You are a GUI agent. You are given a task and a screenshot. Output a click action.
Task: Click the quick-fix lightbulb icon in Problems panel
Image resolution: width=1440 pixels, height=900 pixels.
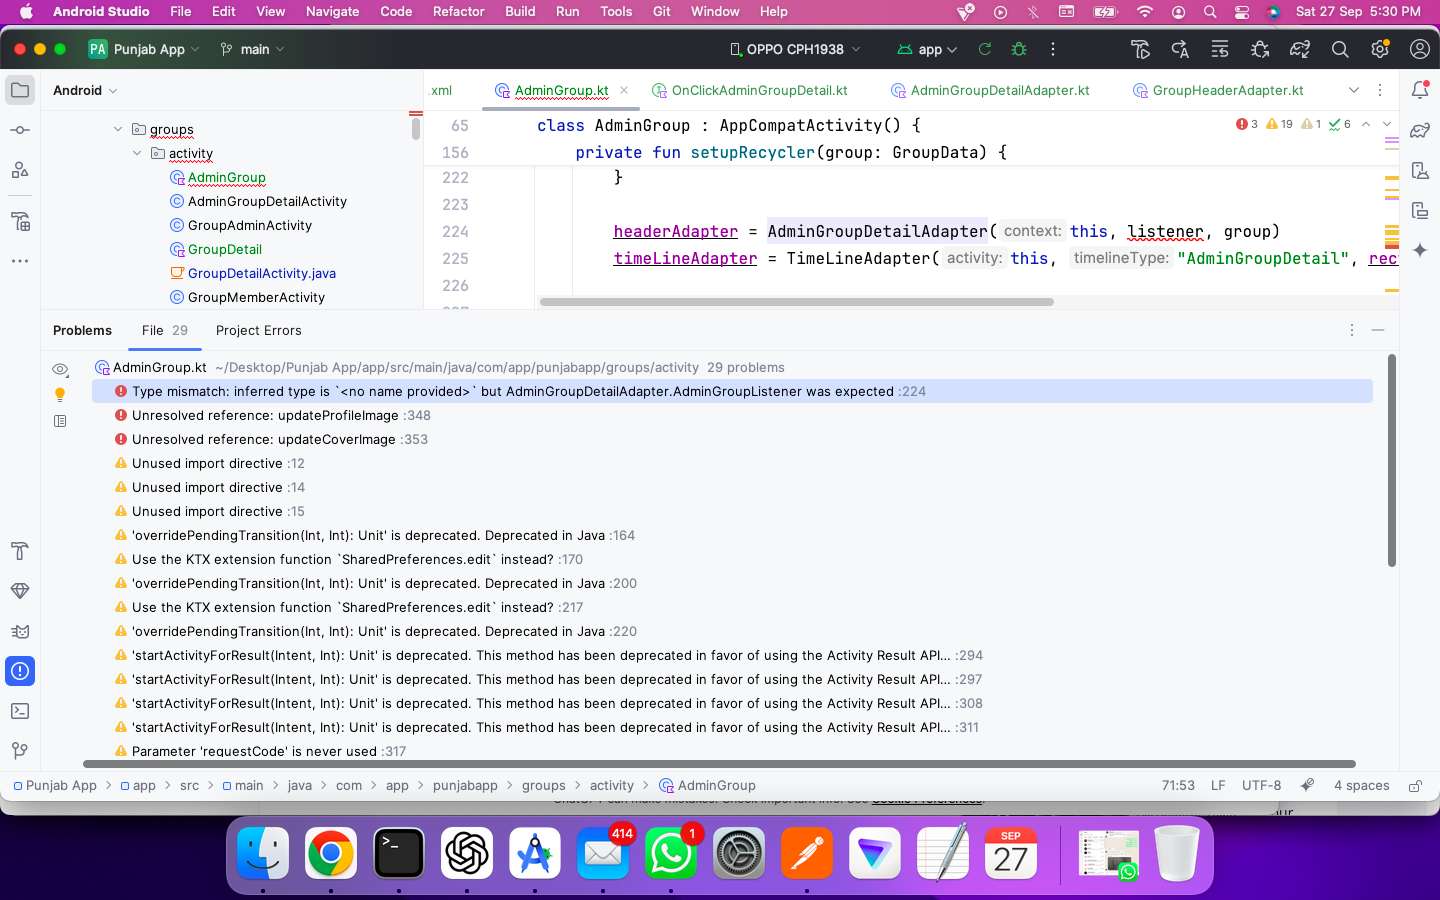click(x=60, y=395)
